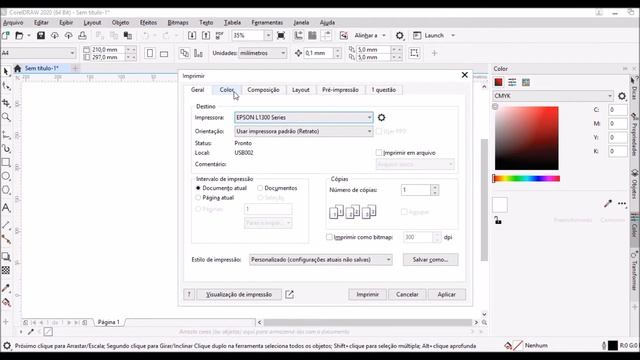This screenshot has width=640, height=360.
Task: Select the Interactive Fill tool
Action: pyautogui.click(x=6, y=302)
